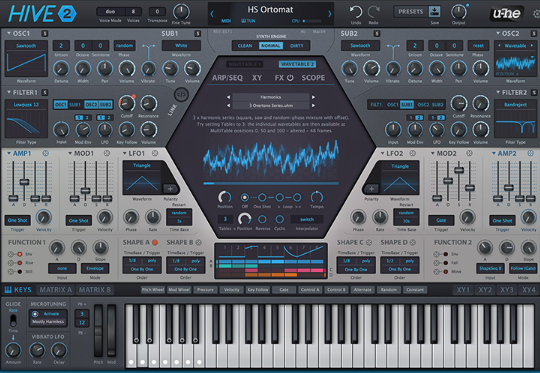The image size is (540, 373).
Task: Click the Filter1 Cutoff knob
Action: (x=127, y=103)
